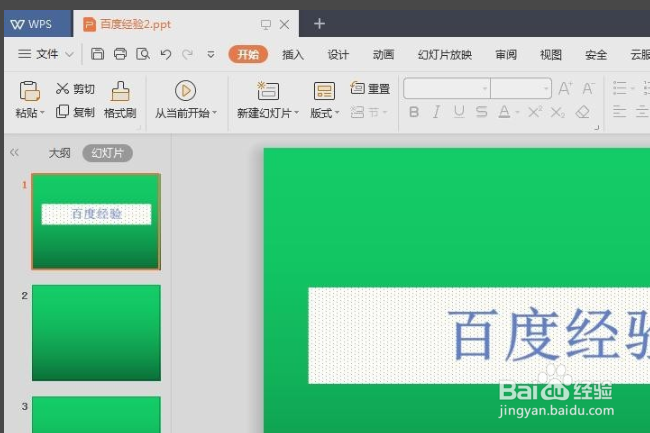Switch to the 审阅 ribbon tab
Screen dimensions: 650x433
[x=506, y=54]
